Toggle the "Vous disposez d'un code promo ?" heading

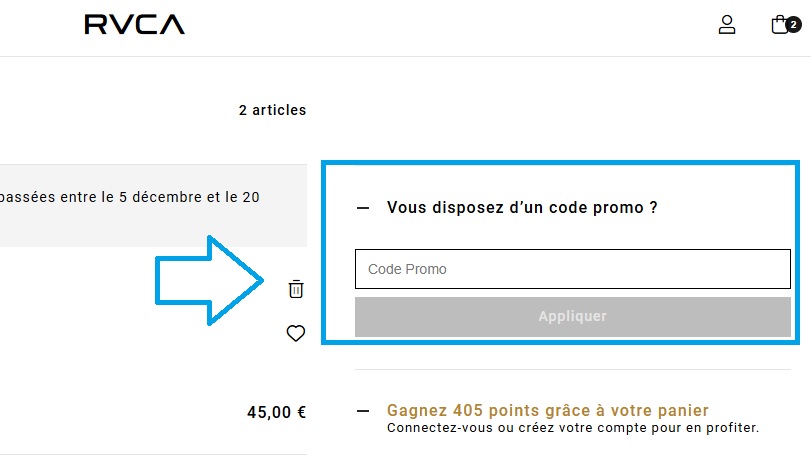pyautogui.click(x=522, y=208)
